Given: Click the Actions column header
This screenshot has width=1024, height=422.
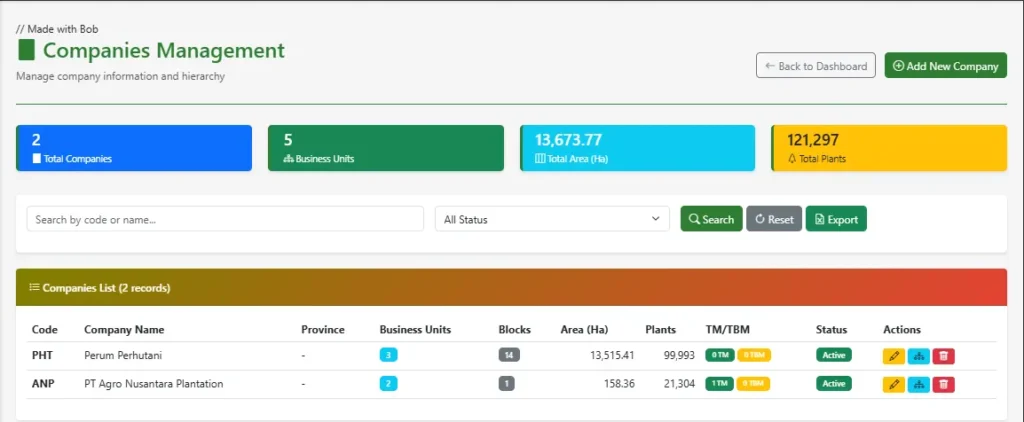Looking at the screenshot, I should tap(902, 329).
